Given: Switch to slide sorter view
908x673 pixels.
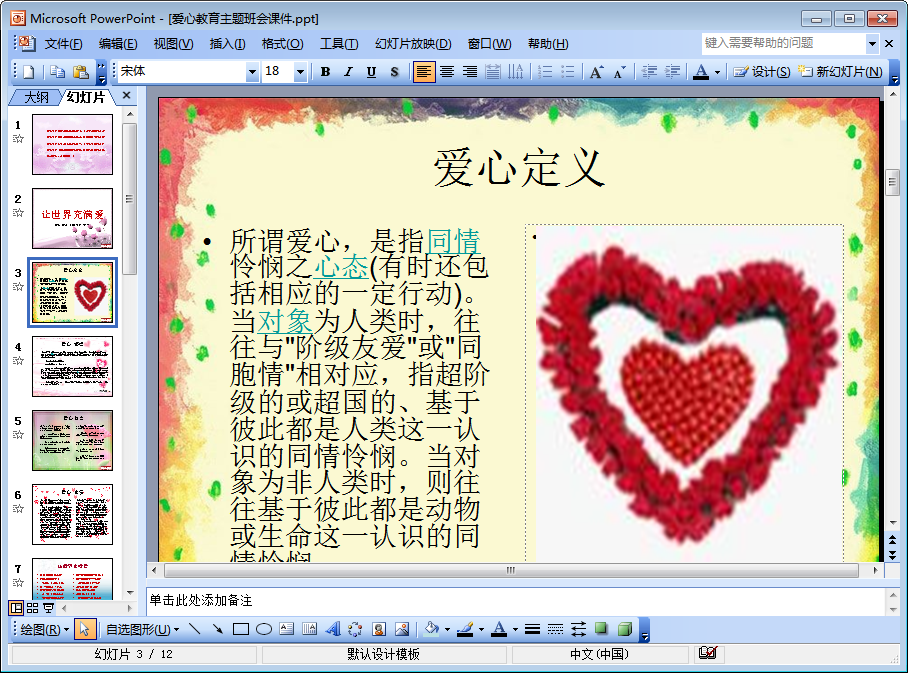Looking at the screenshot, I should [x=32, y=608].
